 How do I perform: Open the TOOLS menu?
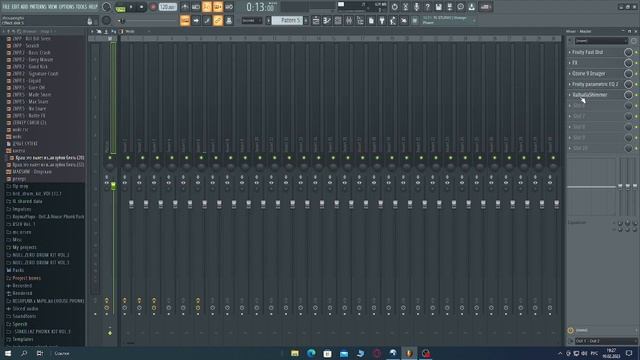(82, 7)
